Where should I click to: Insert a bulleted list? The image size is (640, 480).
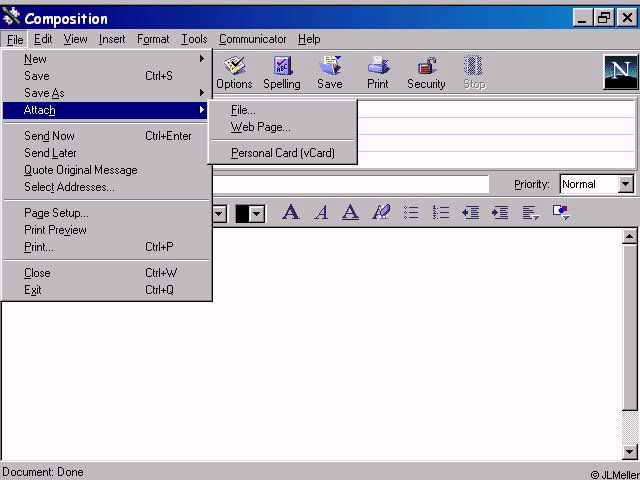[x=411, y=212]
